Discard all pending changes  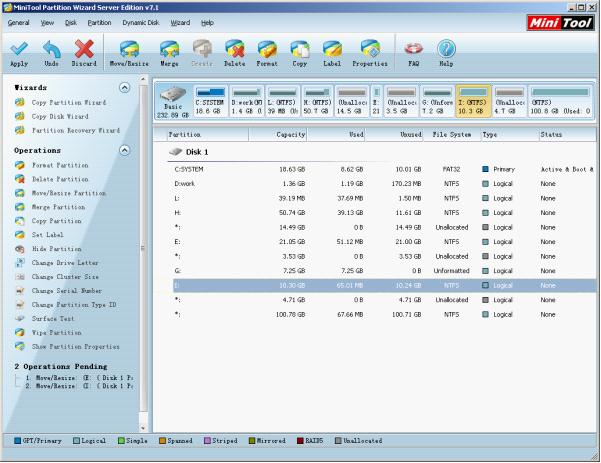point(84,54)
